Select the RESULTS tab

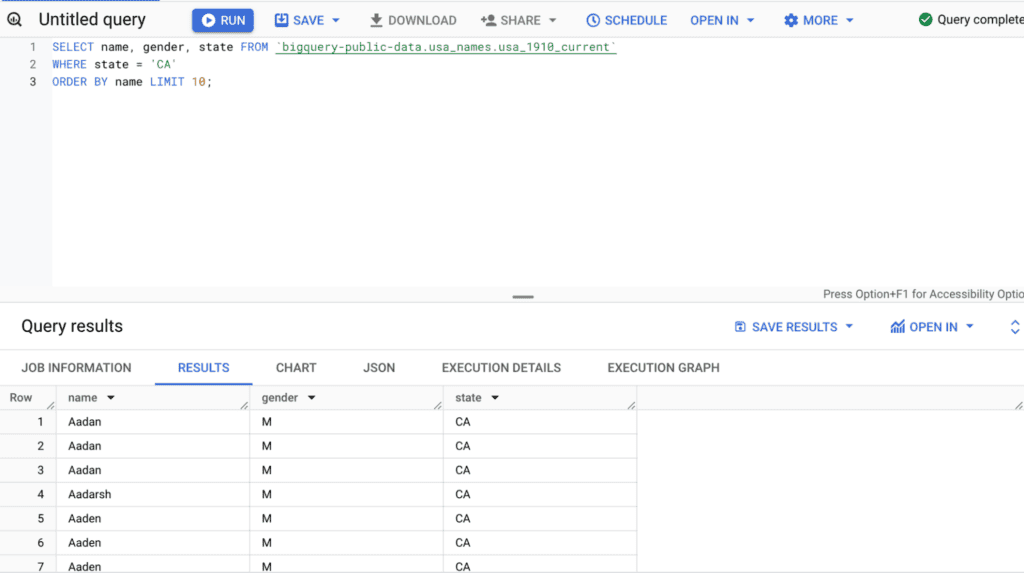click(204, 368)
